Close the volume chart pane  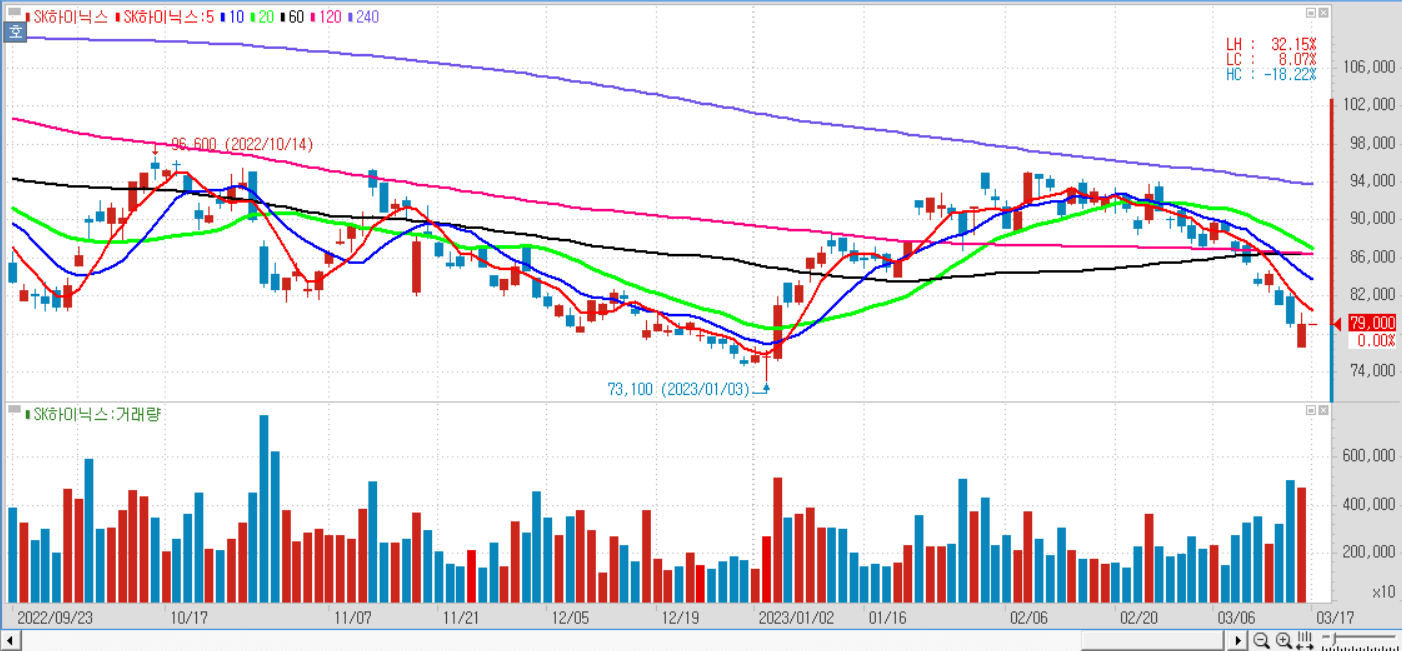pos(1324,410)
